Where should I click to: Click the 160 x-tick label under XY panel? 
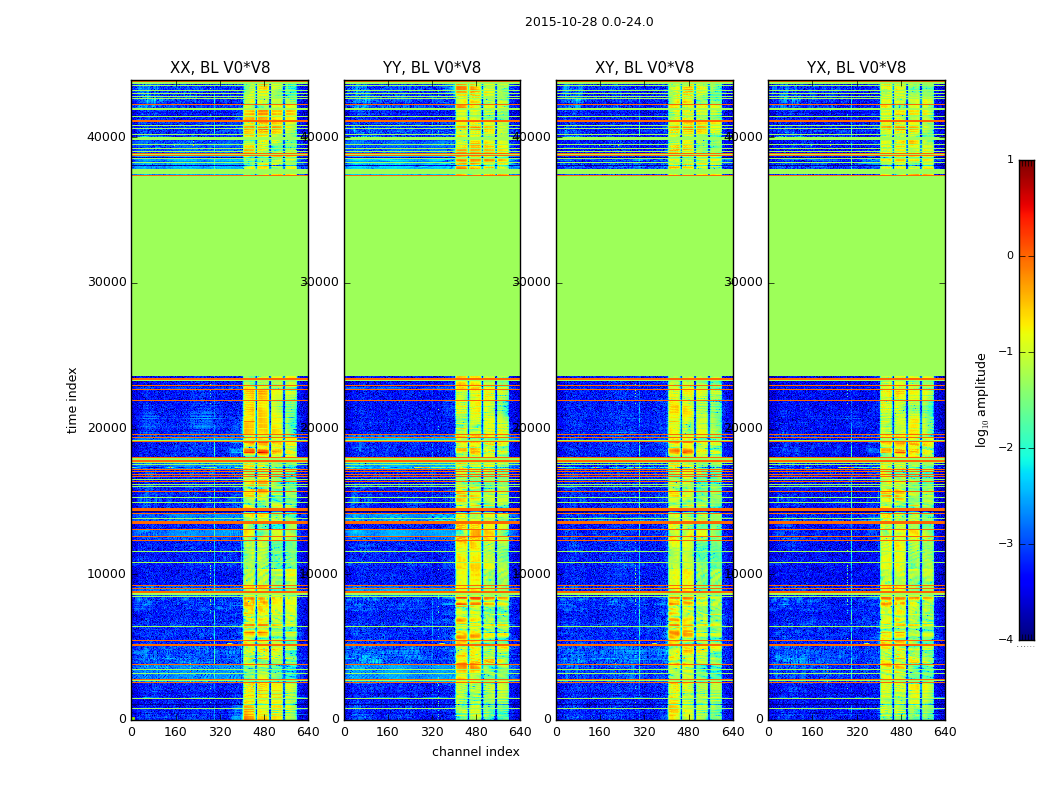pyautogui.click(x=599, y=732)
